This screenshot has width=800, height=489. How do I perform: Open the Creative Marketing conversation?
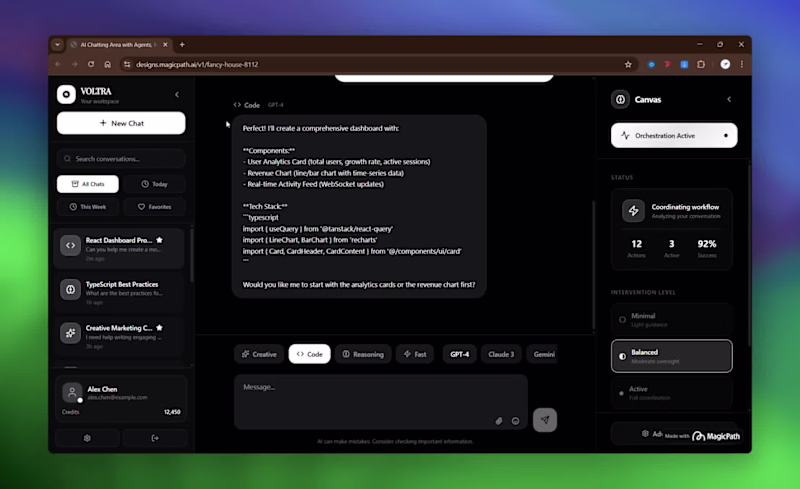click(119, 336)
